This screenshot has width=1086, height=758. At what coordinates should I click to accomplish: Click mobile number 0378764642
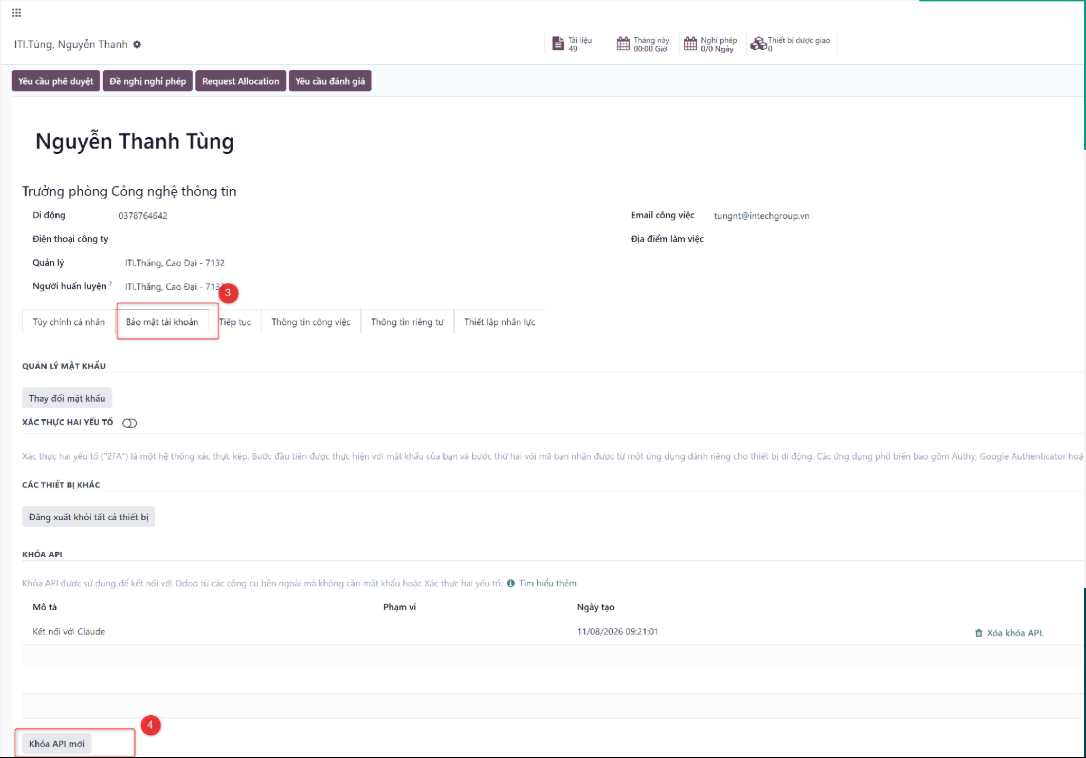pos(143,215)
